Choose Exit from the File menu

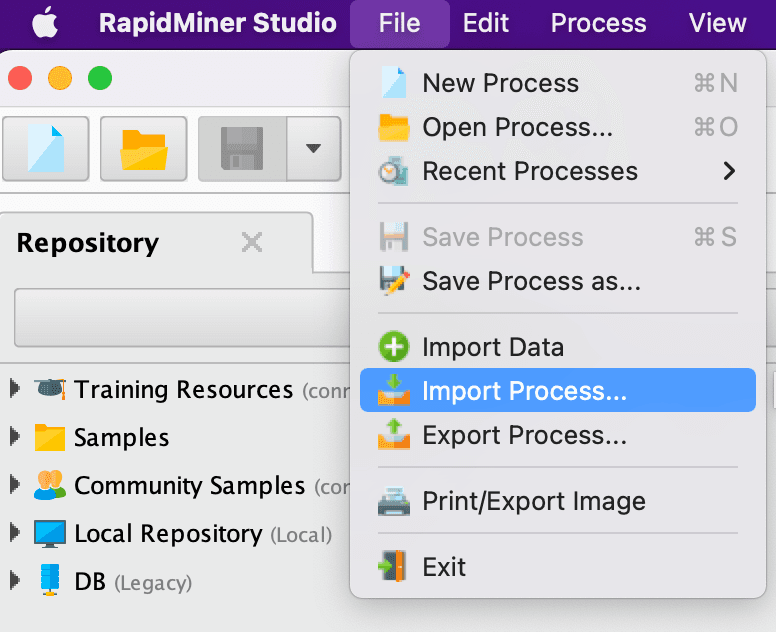558,566
